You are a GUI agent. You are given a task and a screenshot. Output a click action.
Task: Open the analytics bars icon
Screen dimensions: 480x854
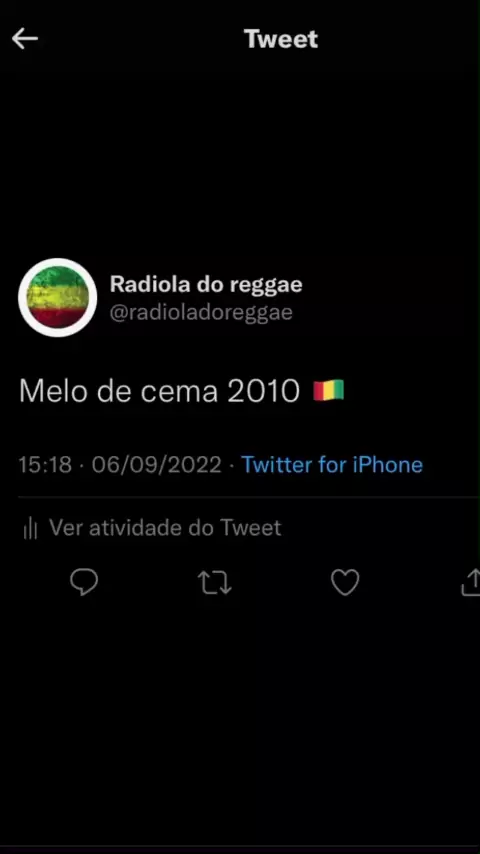tap(31, 528)
